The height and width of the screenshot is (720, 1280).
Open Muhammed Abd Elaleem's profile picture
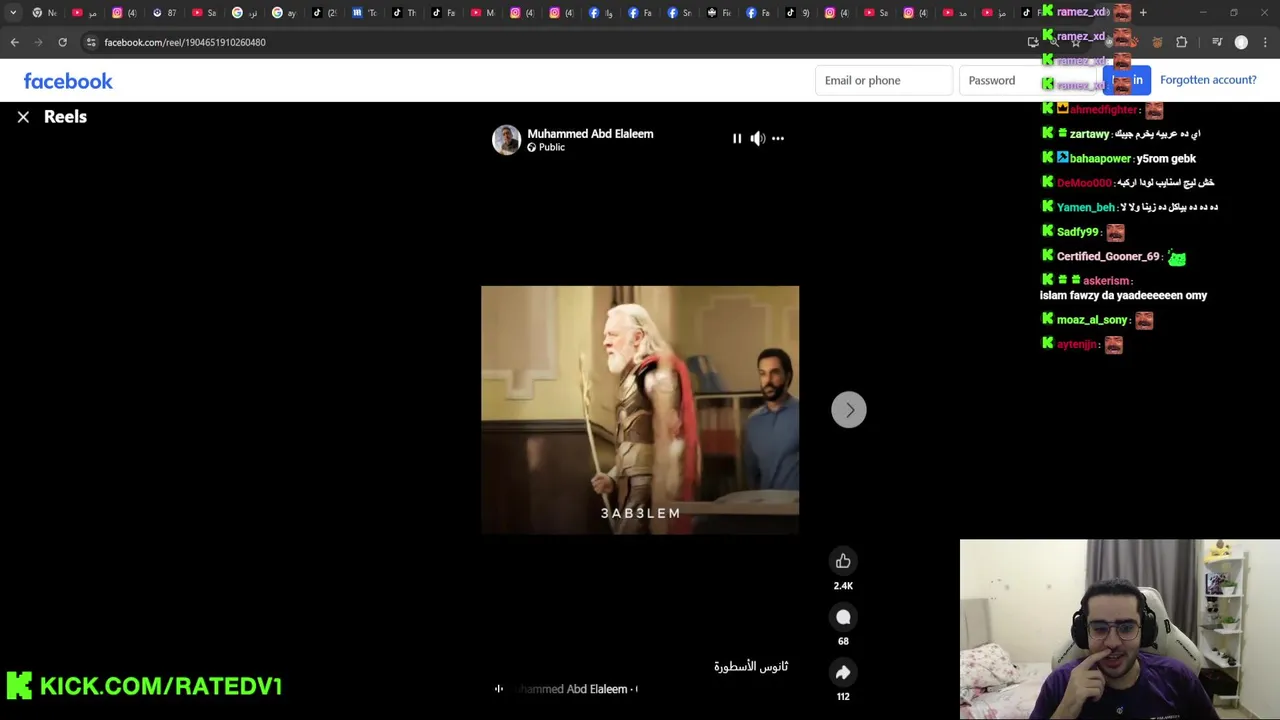[x=506, y=140]
